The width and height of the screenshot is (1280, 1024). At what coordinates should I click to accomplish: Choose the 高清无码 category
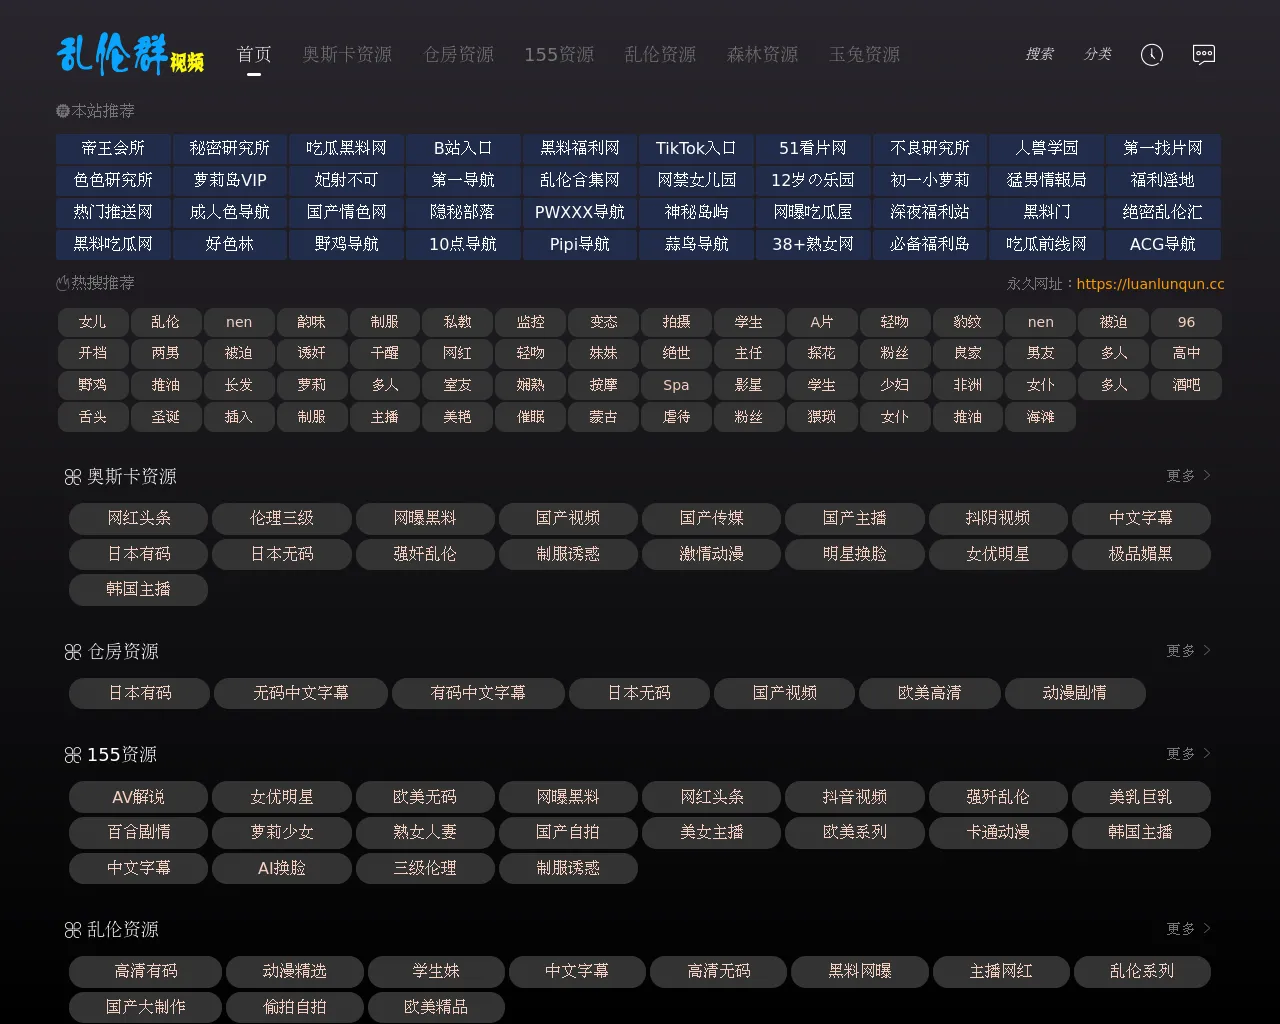click(x=719, y=971)
